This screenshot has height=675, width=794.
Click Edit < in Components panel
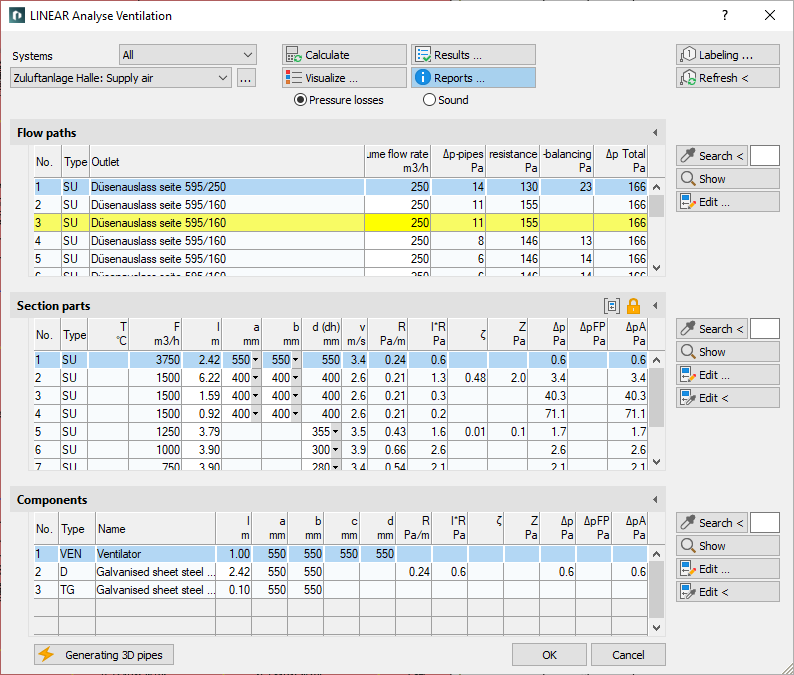pos(728,592)
